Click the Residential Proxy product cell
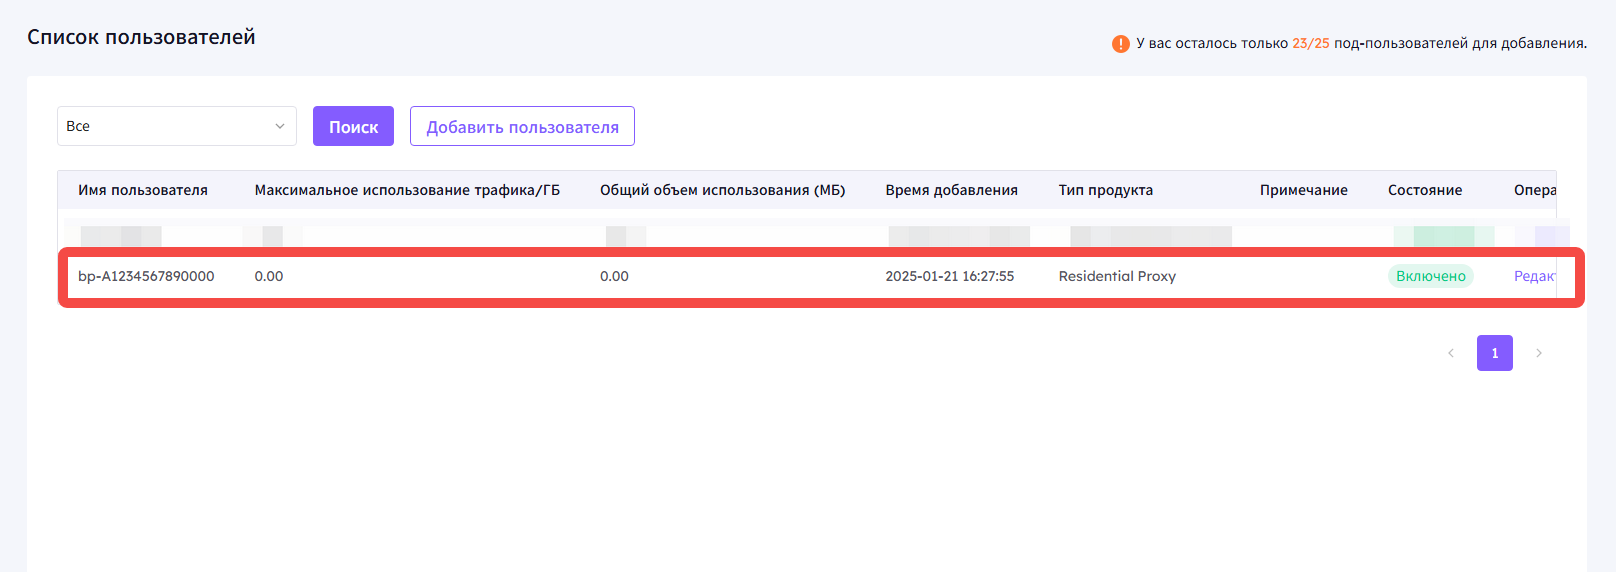 click(1117, 276)
